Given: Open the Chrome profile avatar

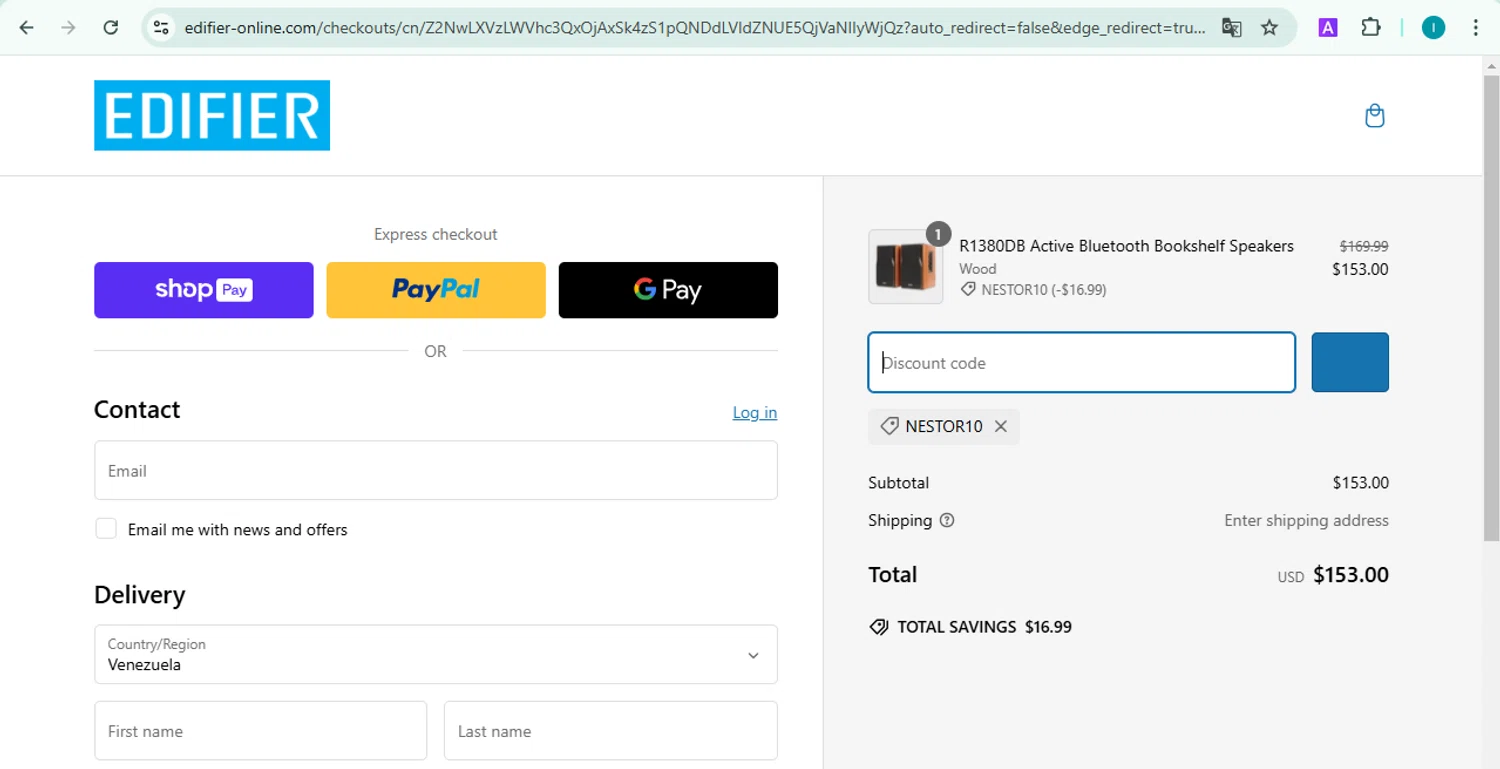Looking at the screenshot, I should coord(1434,28).
